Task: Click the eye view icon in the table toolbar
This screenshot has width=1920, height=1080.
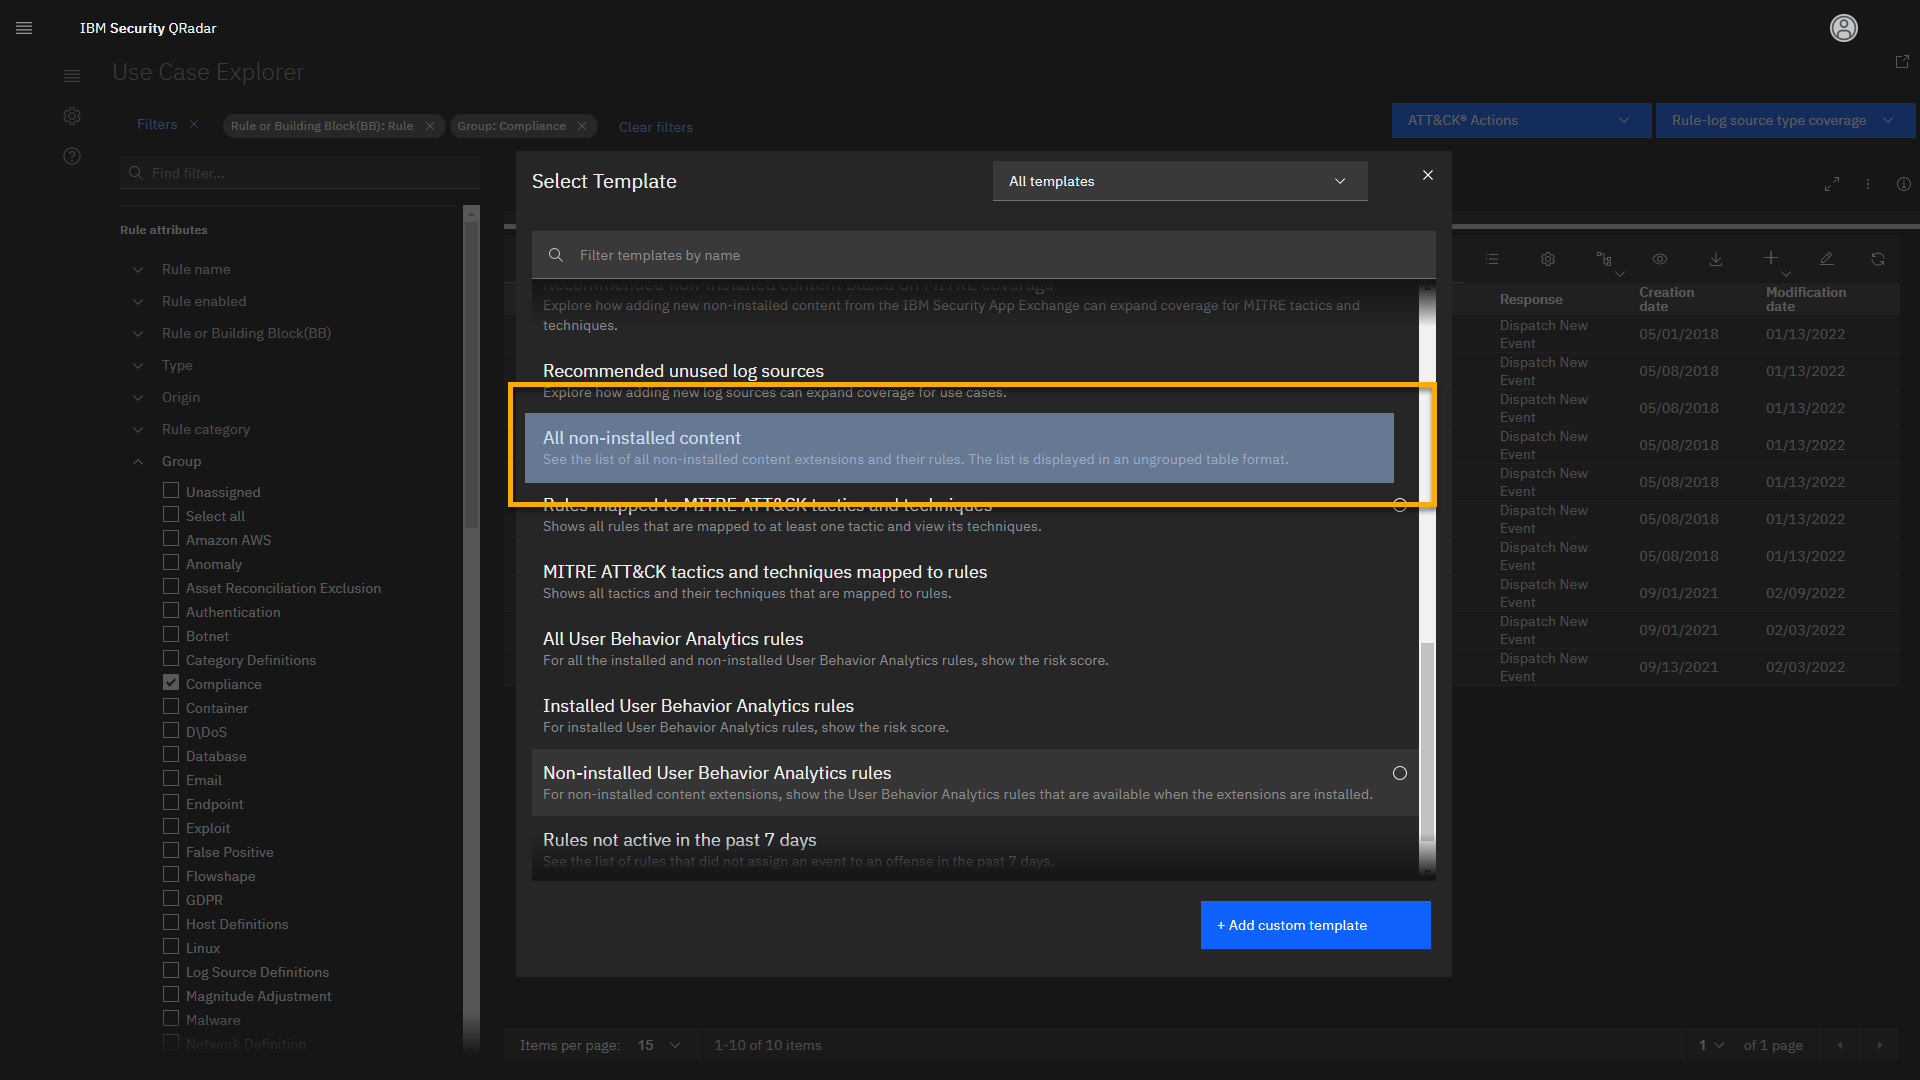Action: [1660, 259]
